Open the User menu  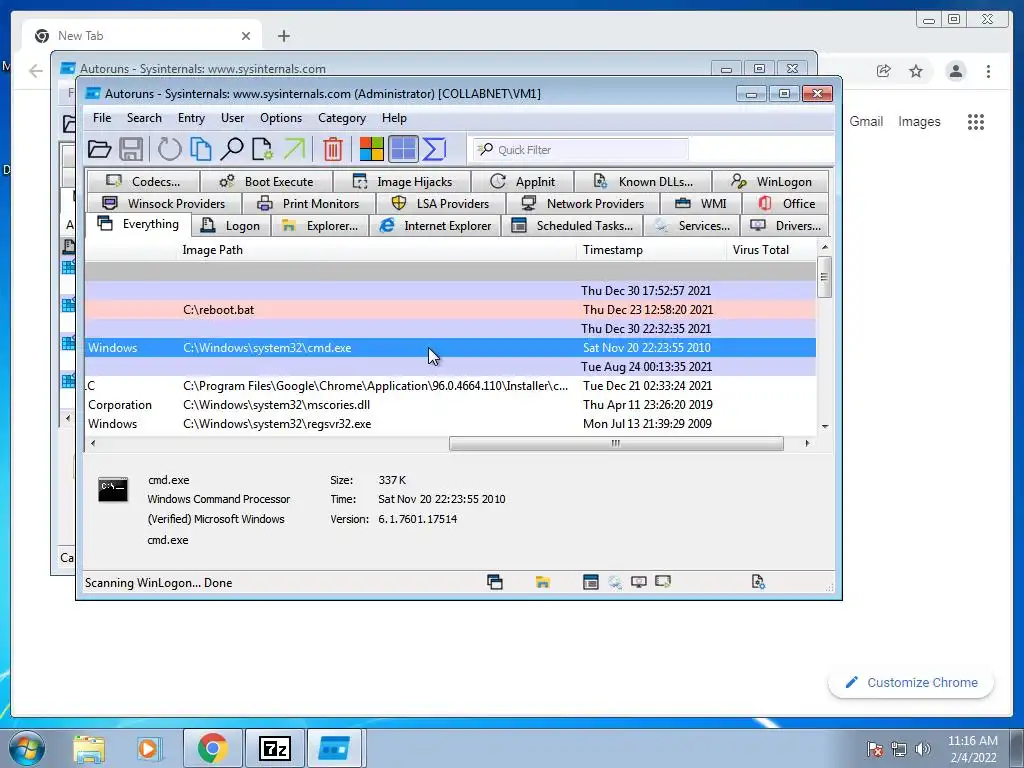pyautogui.click(x=232, y=118)
